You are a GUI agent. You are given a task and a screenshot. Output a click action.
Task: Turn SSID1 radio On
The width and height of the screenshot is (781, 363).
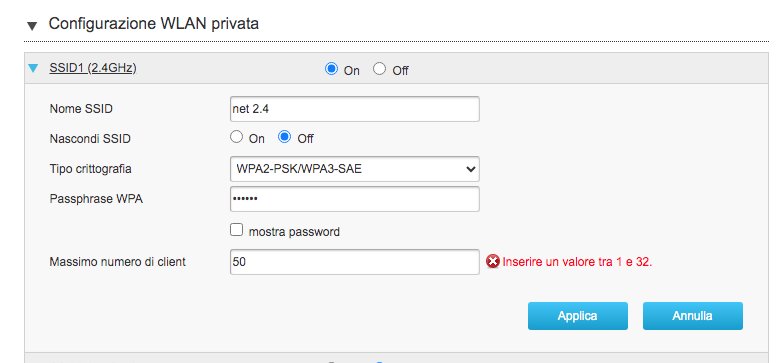331,69
